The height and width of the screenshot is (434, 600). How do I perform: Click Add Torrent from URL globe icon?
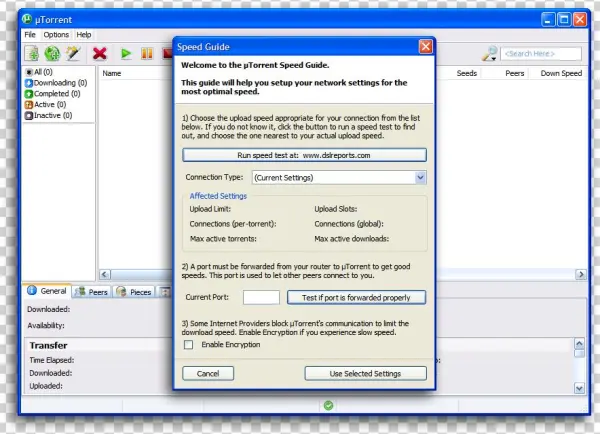52,54
